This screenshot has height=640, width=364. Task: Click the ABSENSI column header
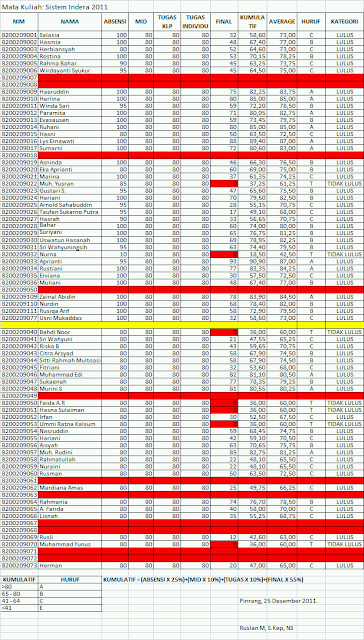pyautogui.click(x=115, y=22)
